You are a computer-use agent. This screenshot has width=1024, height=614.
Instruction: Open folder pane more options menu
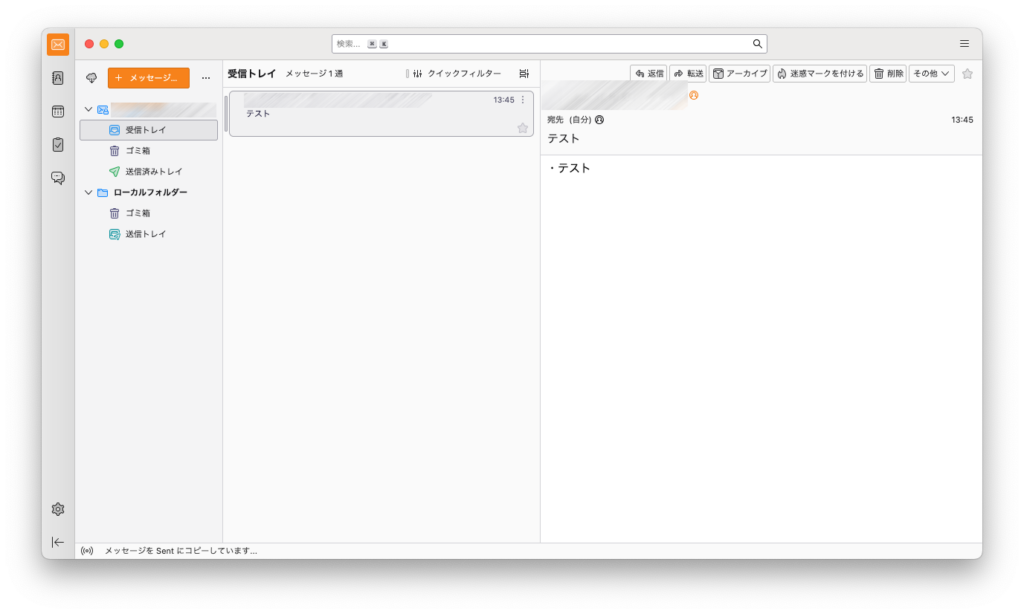tap(206, 78)
